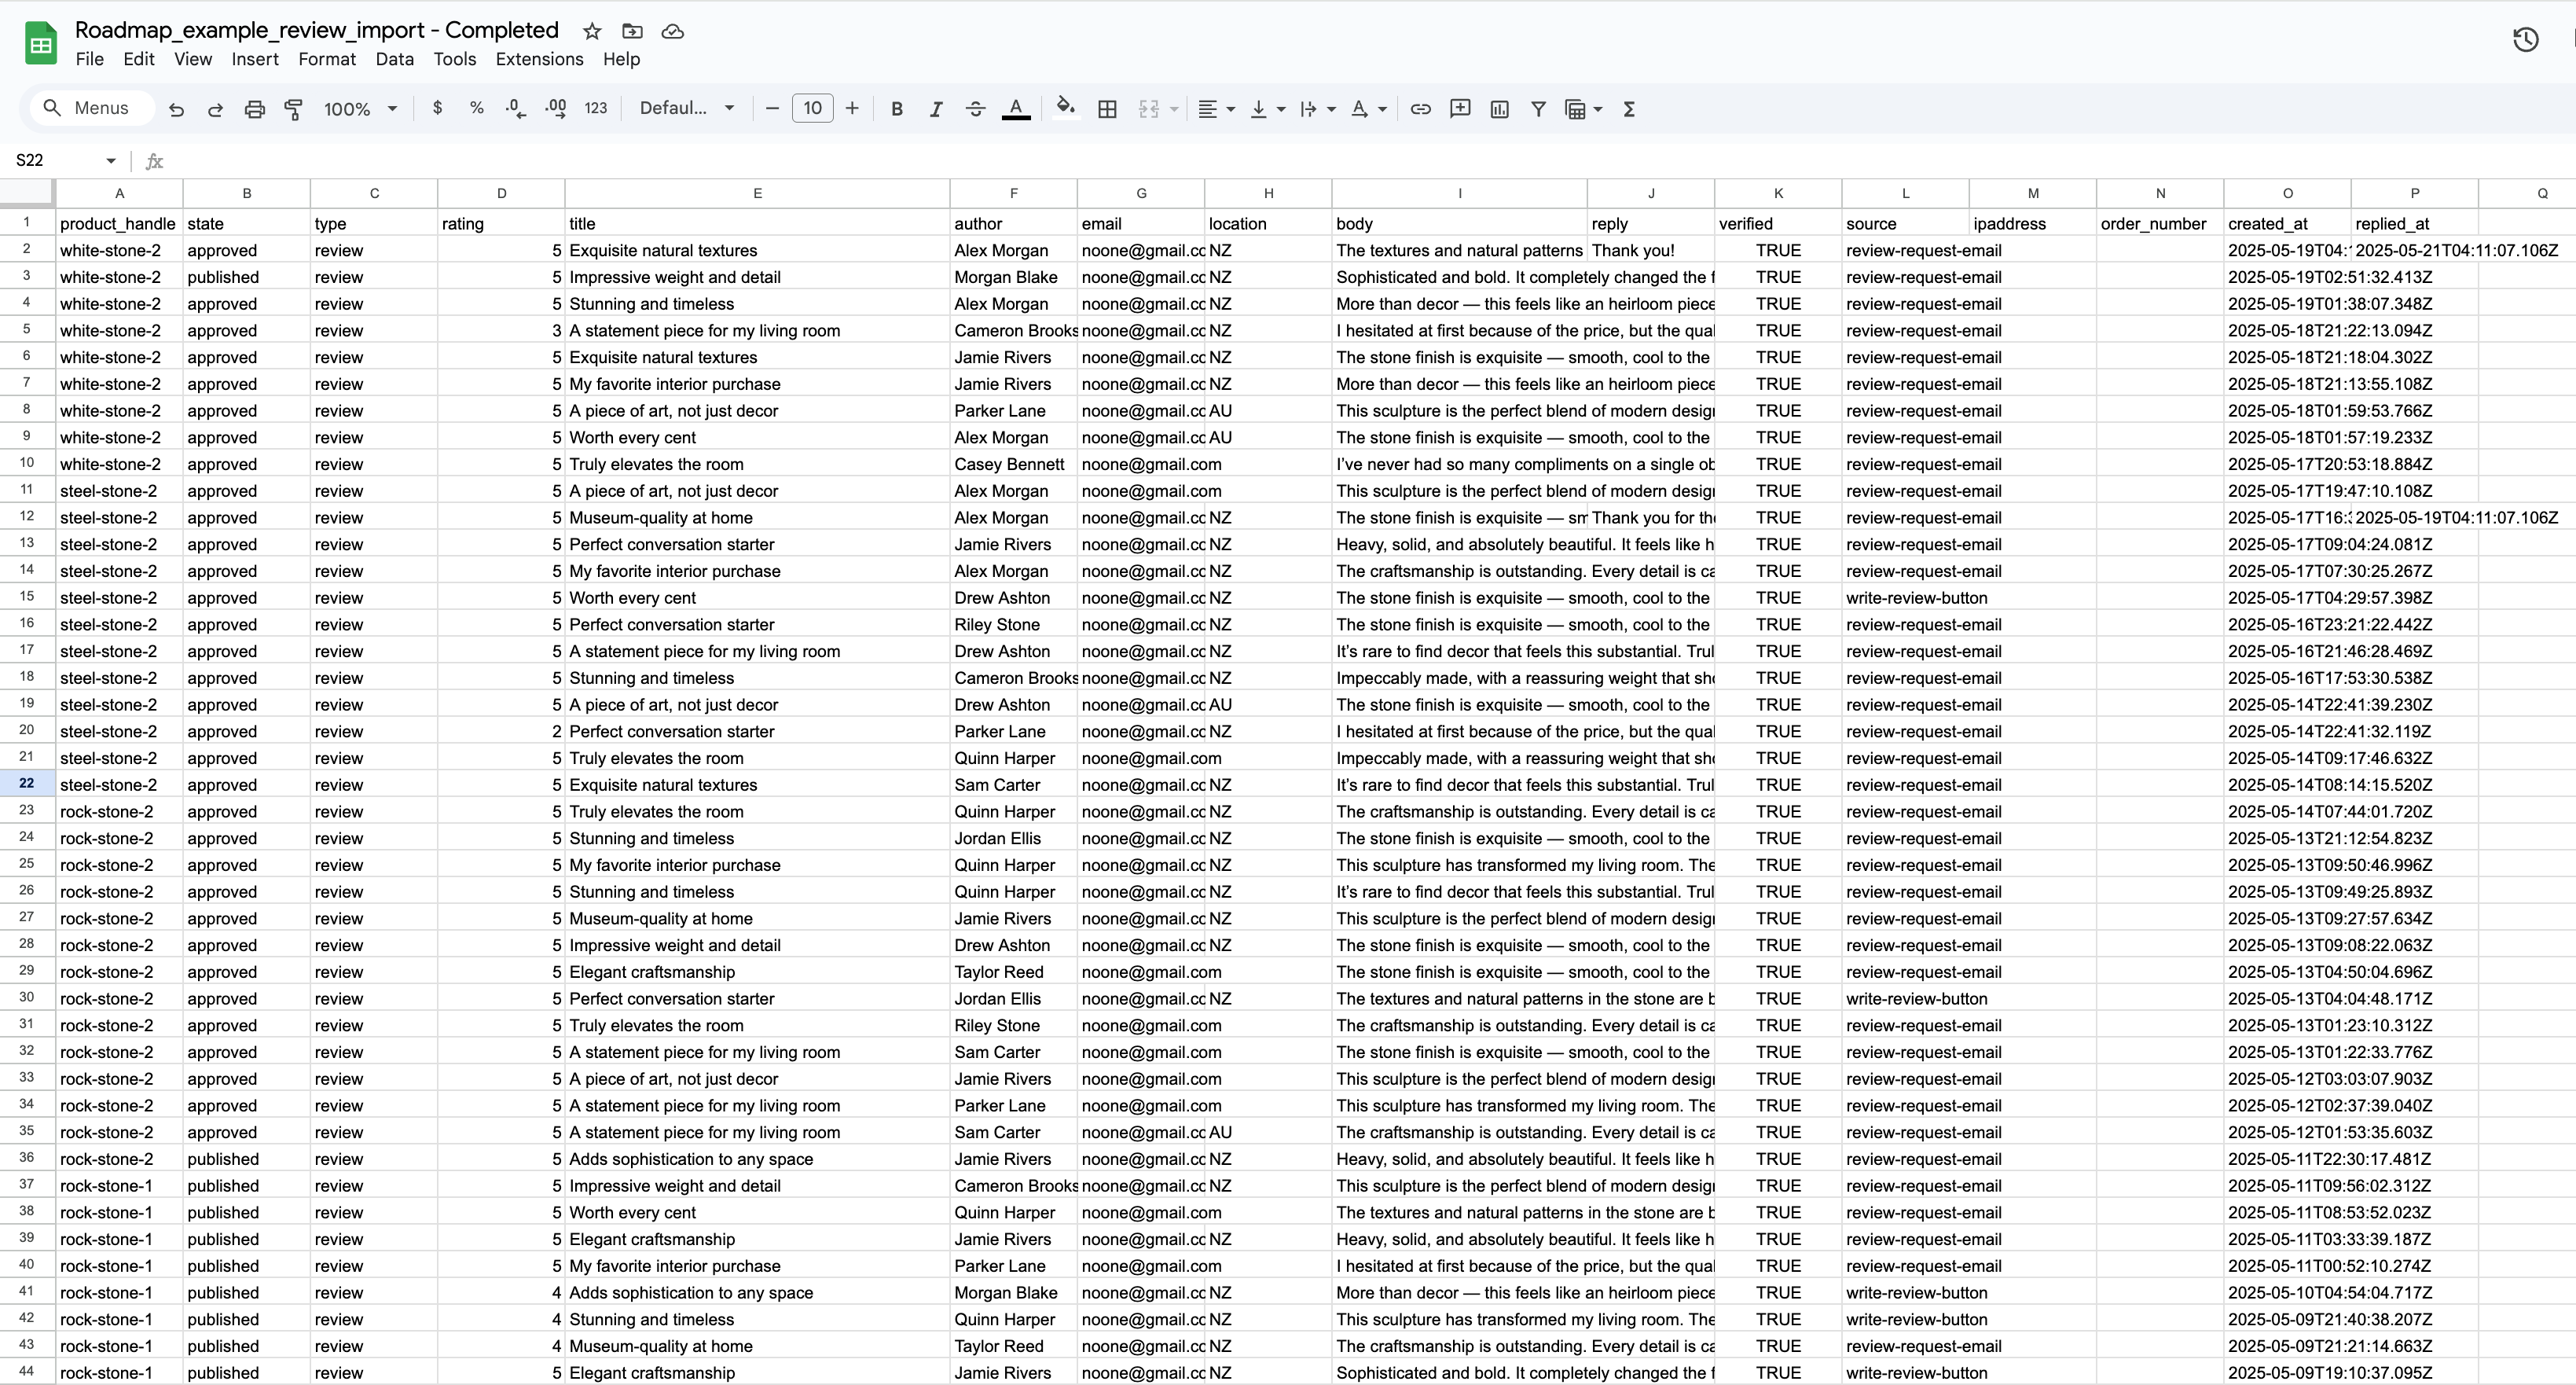2576x1385 pixels.
Task: Click the paint format roller icon
Action: pyautogui.click(x=293, y=109)
